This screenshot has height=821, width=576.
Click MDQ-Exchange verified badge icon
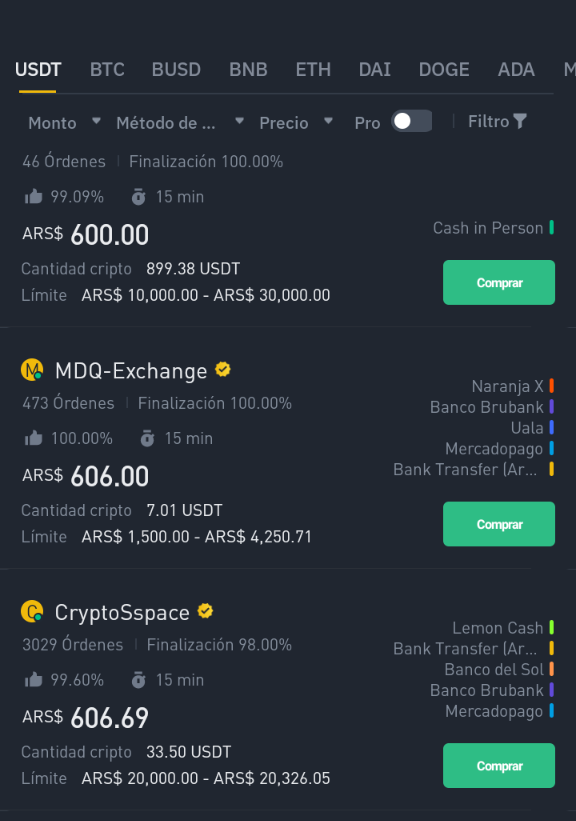(x=223, y=370)
